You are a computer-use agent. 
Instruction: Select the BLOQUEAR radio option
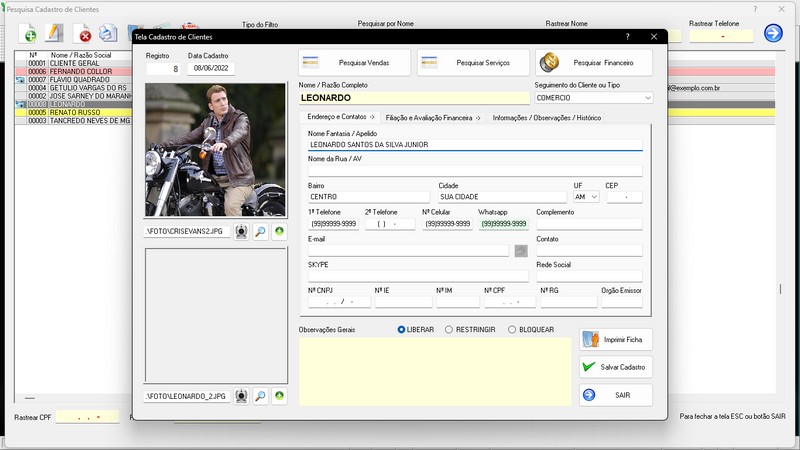click(512, 329)
